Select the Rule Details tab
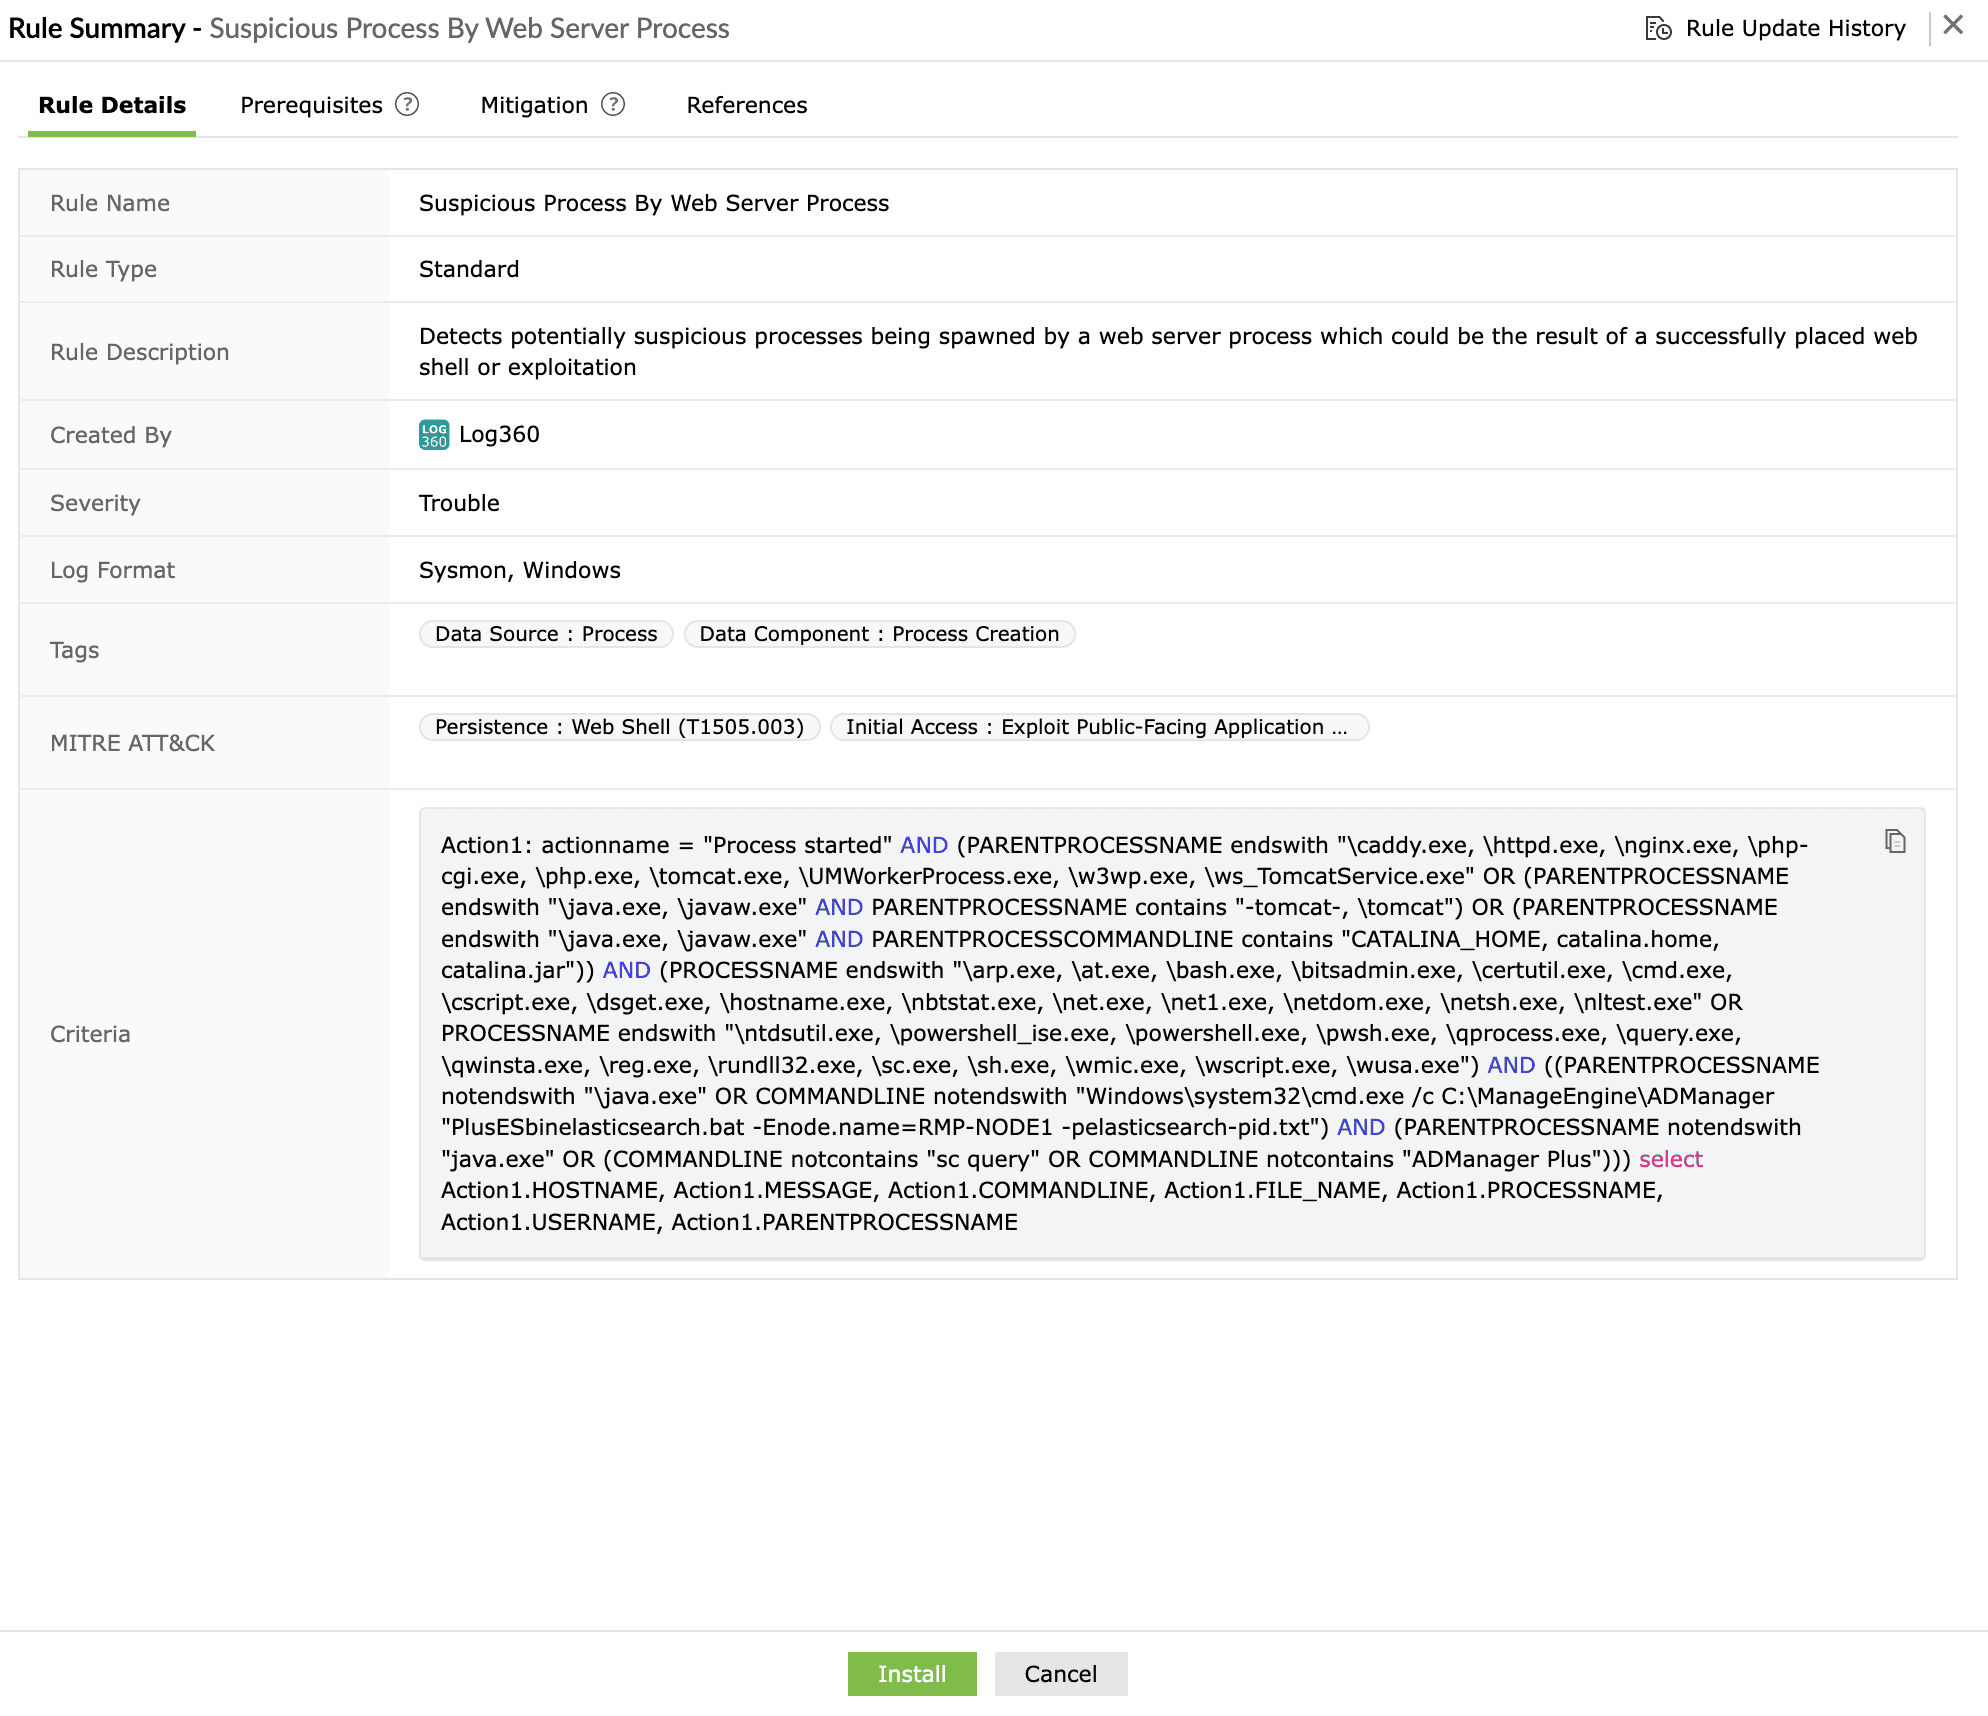Screen dimensions: 1988x1716 (x=111, y=104)
